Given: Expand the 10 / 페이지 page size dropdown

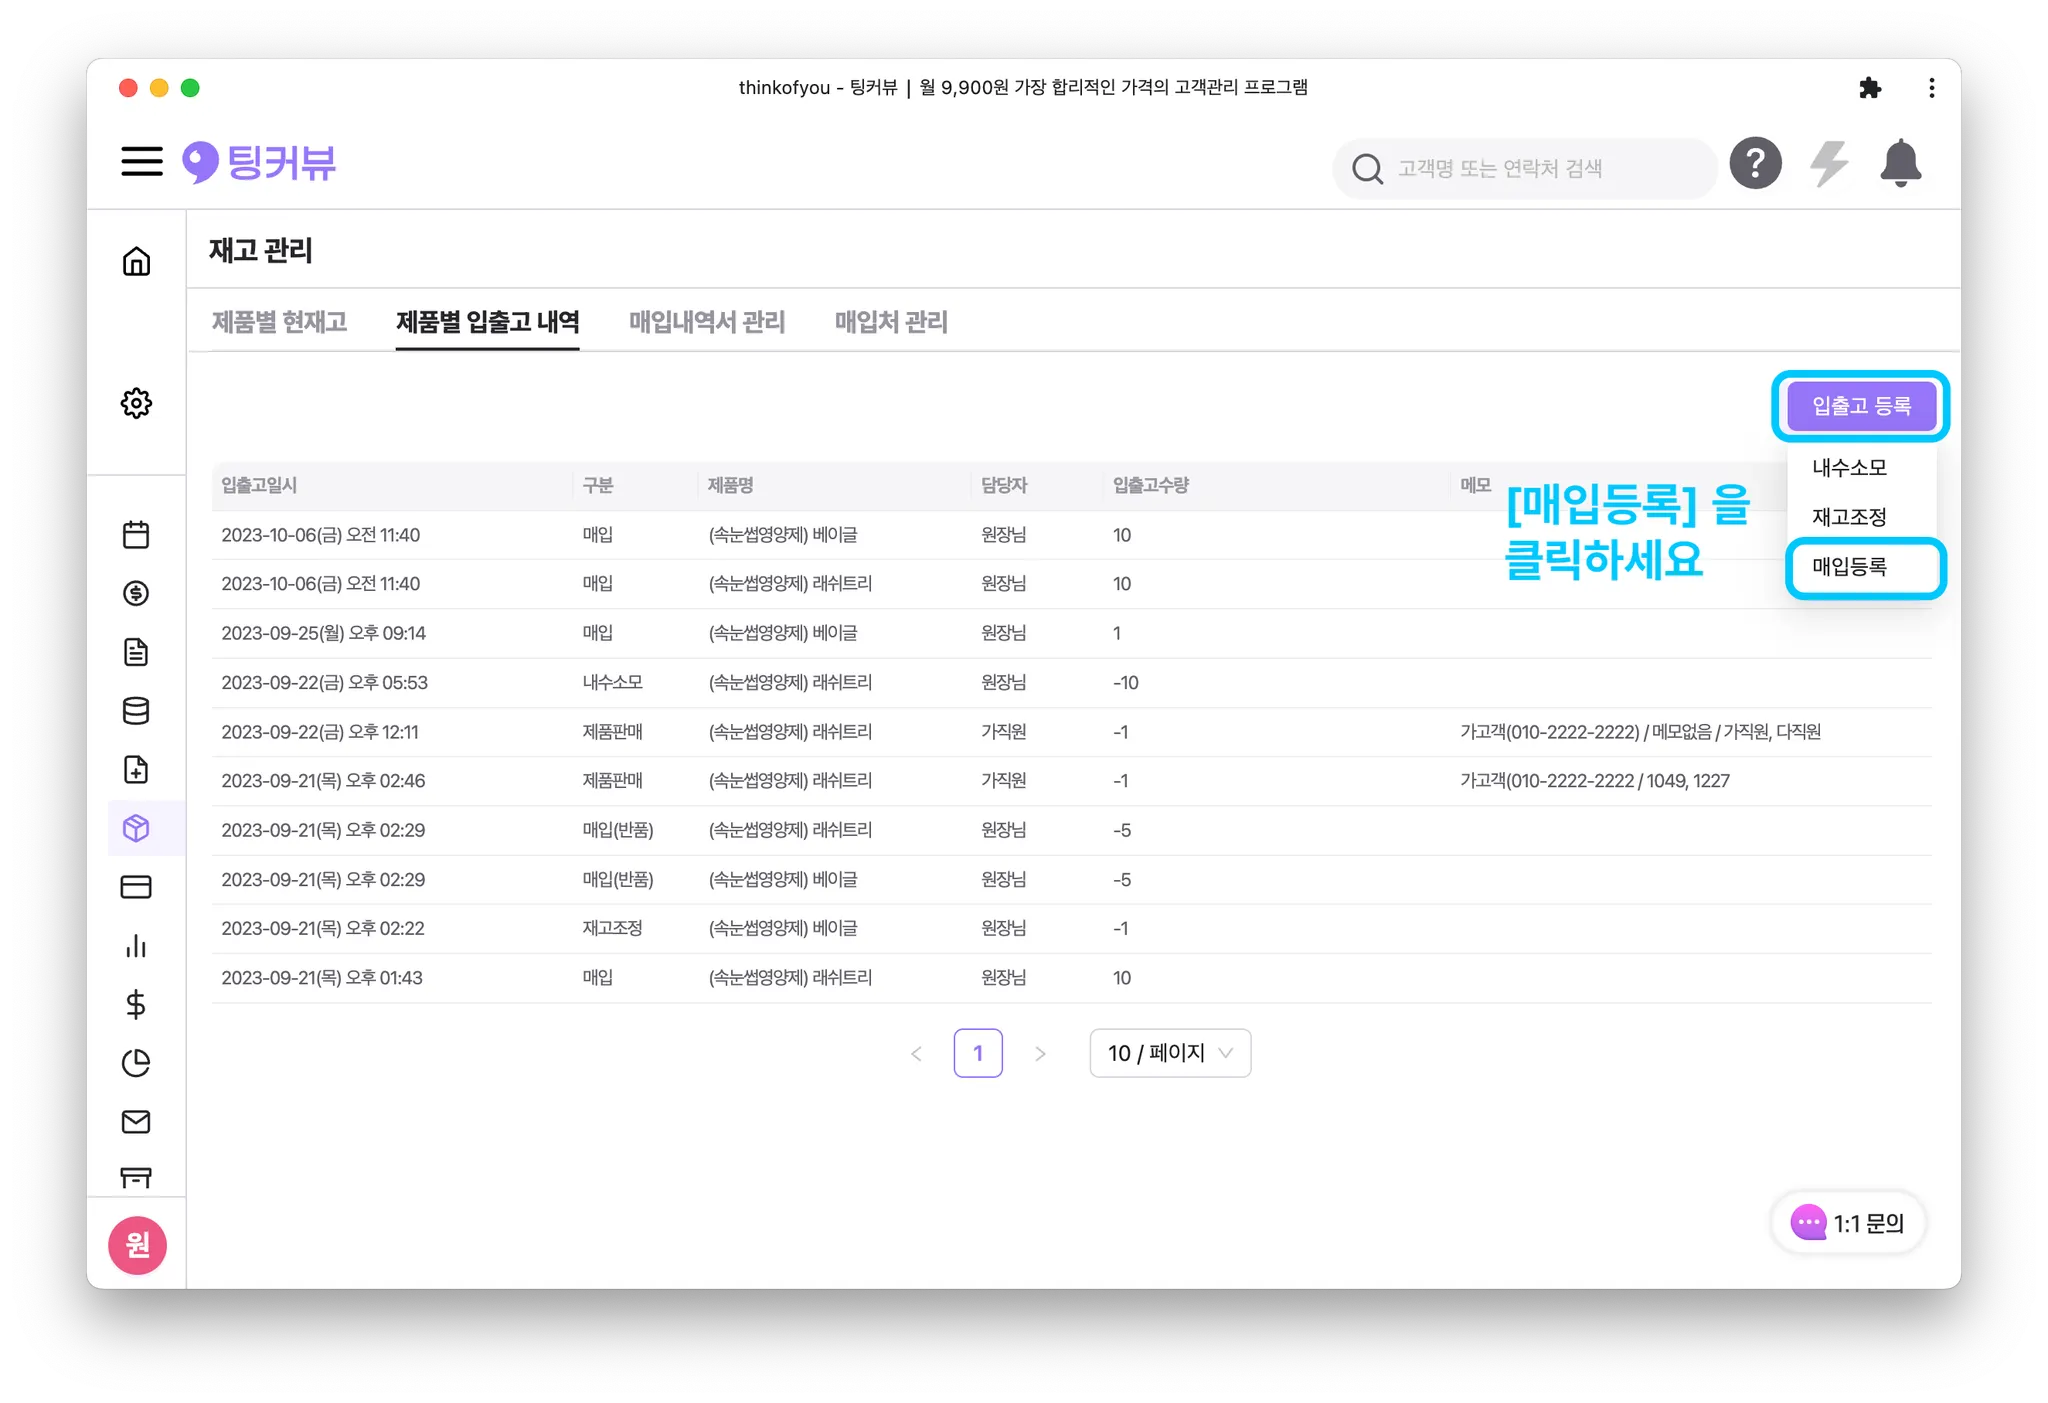Looking at the screenshot, I should tap(1169, 1053).
